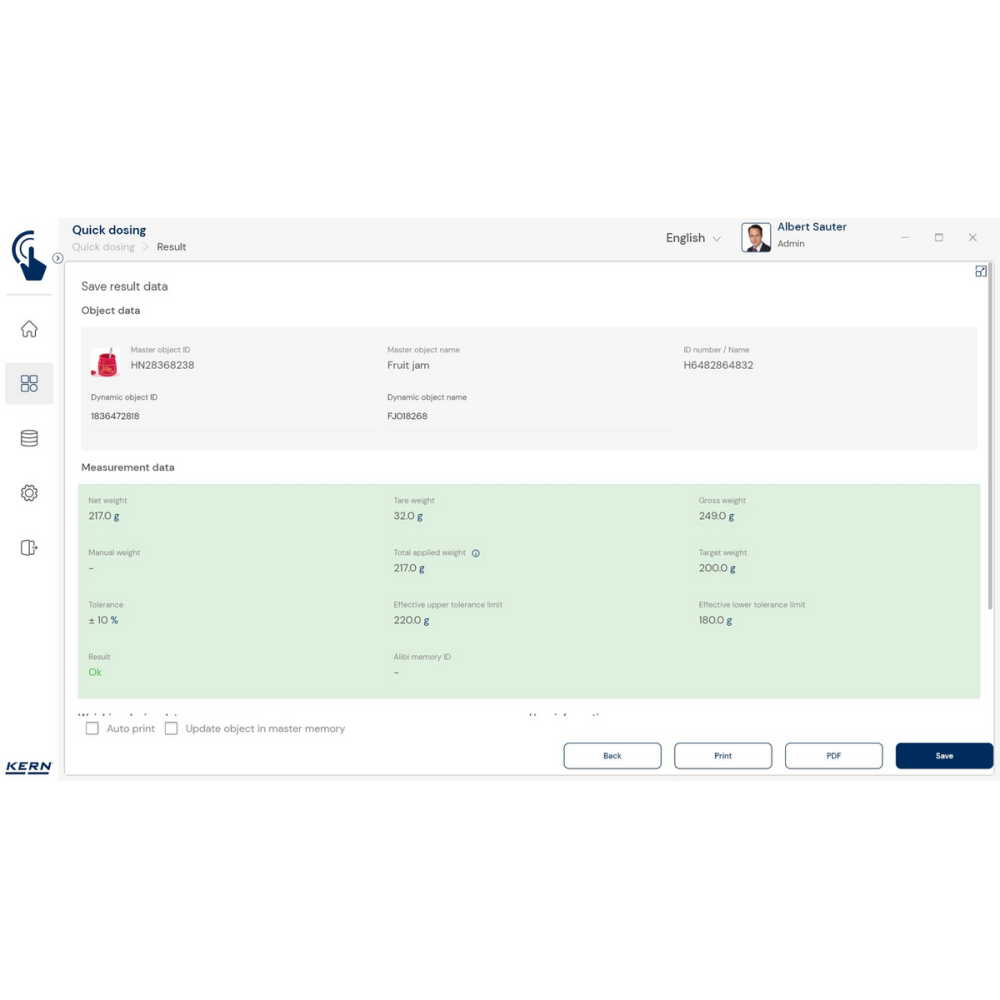Open the English language dropdown
This screenshot has width=1000, height=1000.
693,238
